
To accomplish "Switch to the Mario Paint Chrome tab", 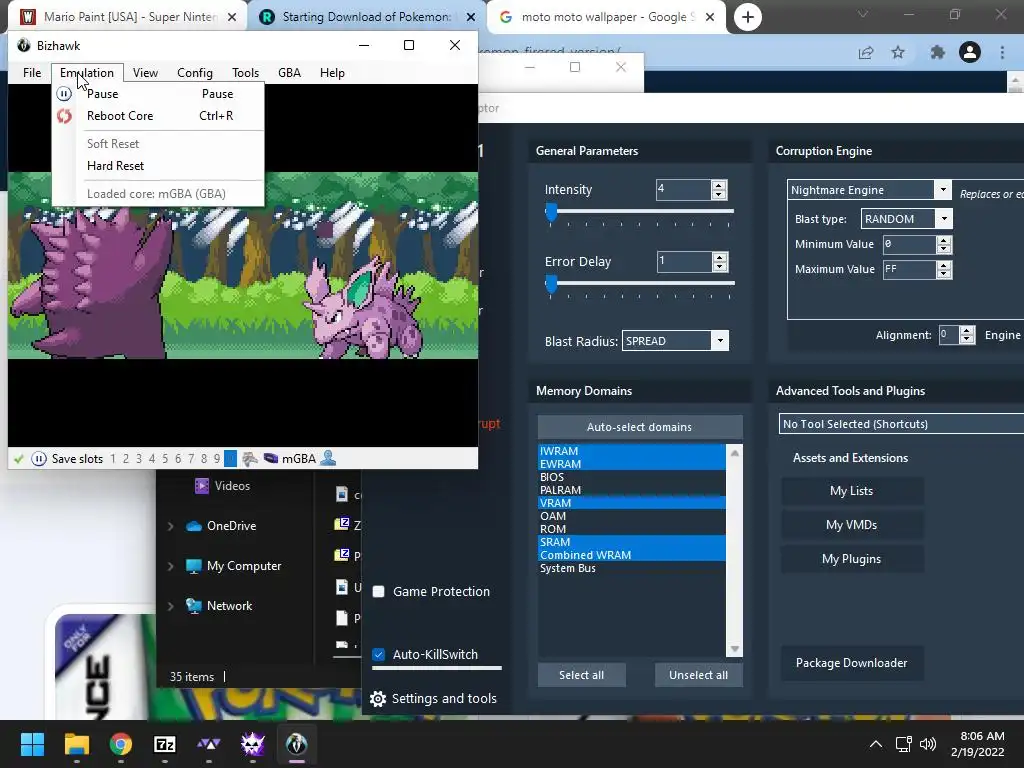I will [x=129, y=17].
